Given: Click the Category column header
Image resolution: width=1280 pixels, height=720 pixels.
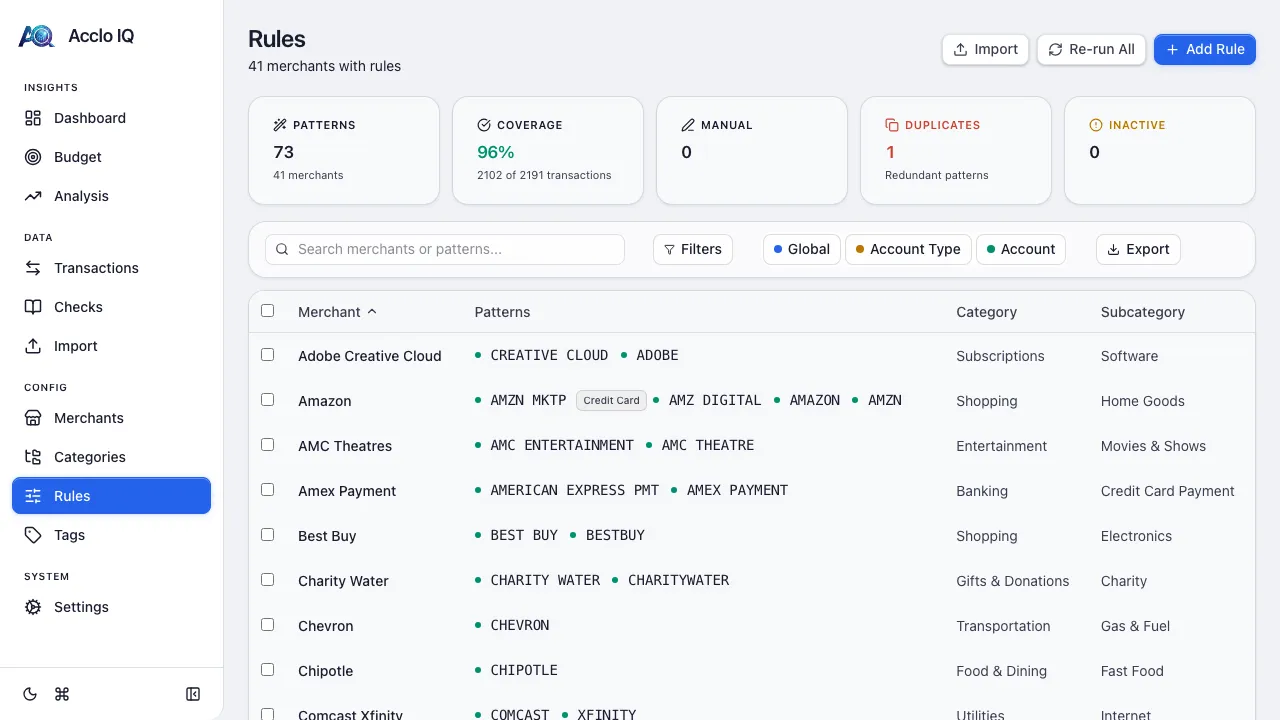Looking at the screenshot, I should point(986,312).
